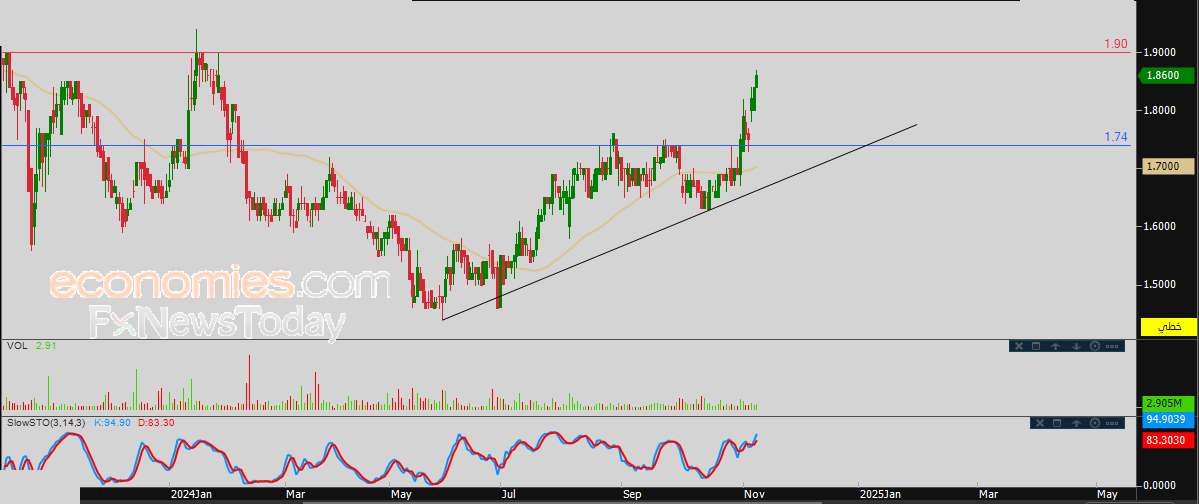Click the blue 94.9039 K value tag
The width and height of the screenshot is (1199, 504).
1168,419
